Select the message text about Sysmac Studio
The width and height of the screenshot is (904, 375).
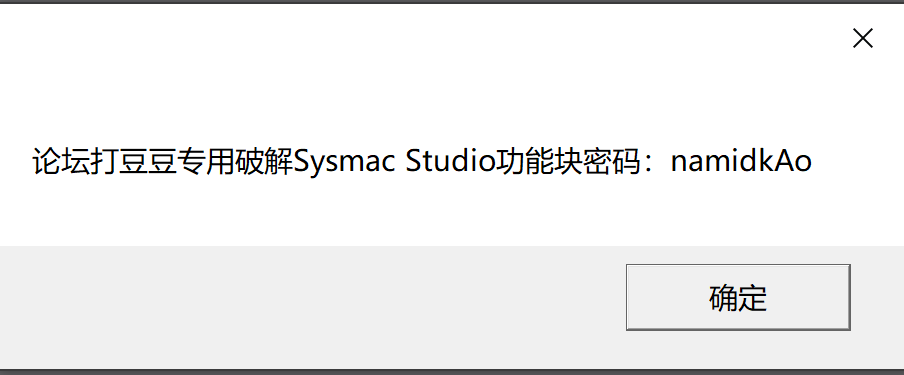point(422,162)
